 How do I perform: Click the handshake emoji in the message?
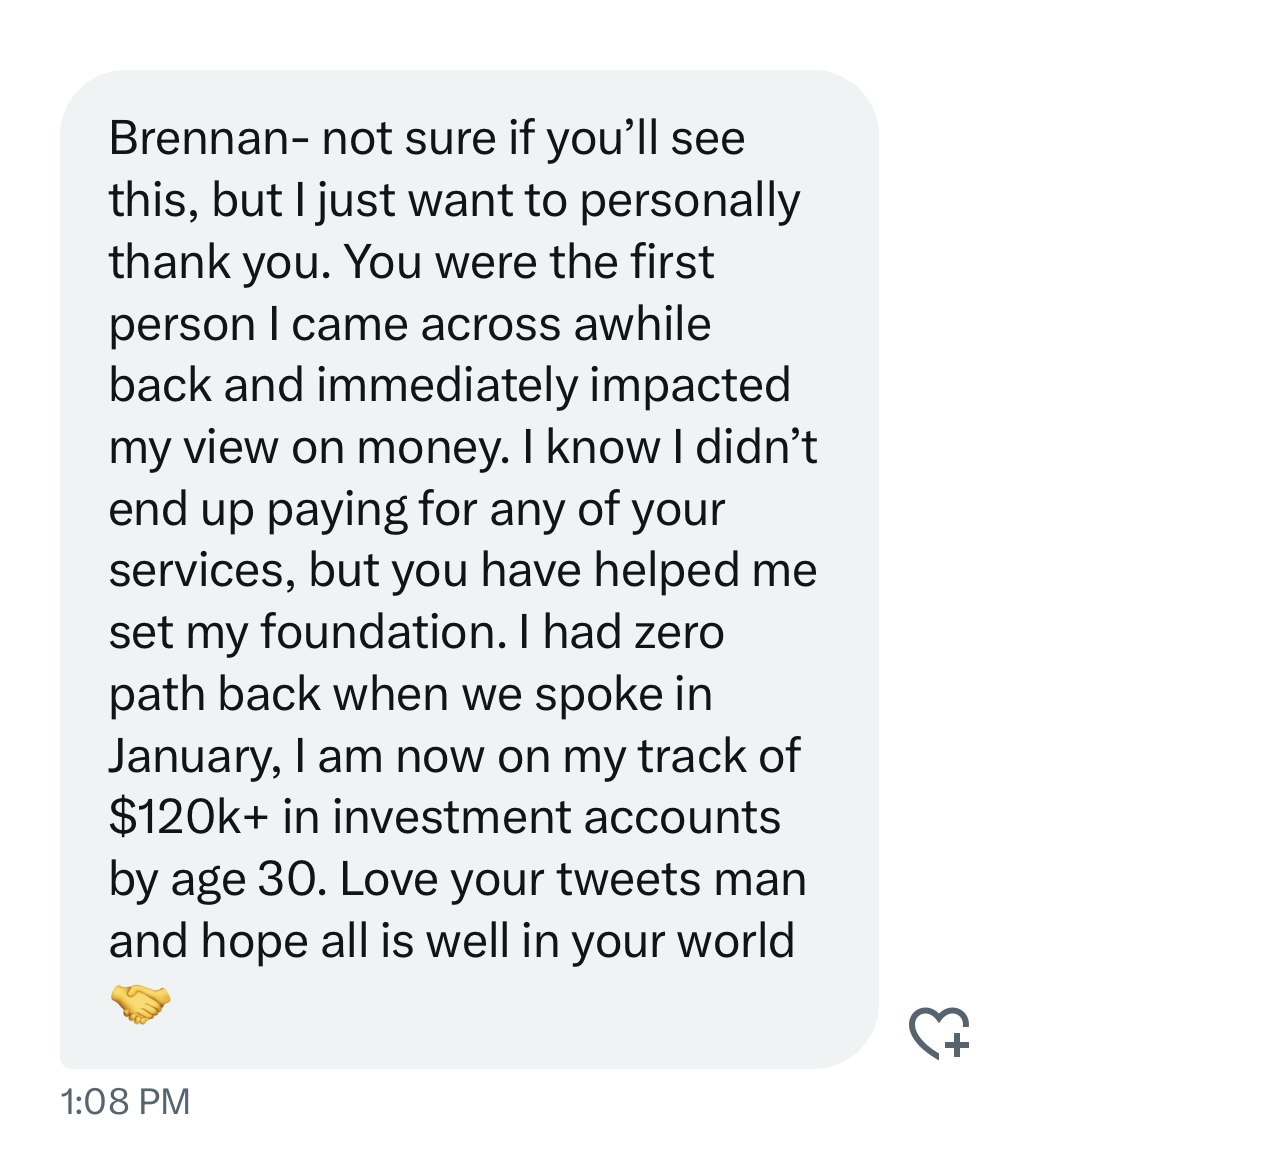pyautogui.click(x=140, y=1003)
